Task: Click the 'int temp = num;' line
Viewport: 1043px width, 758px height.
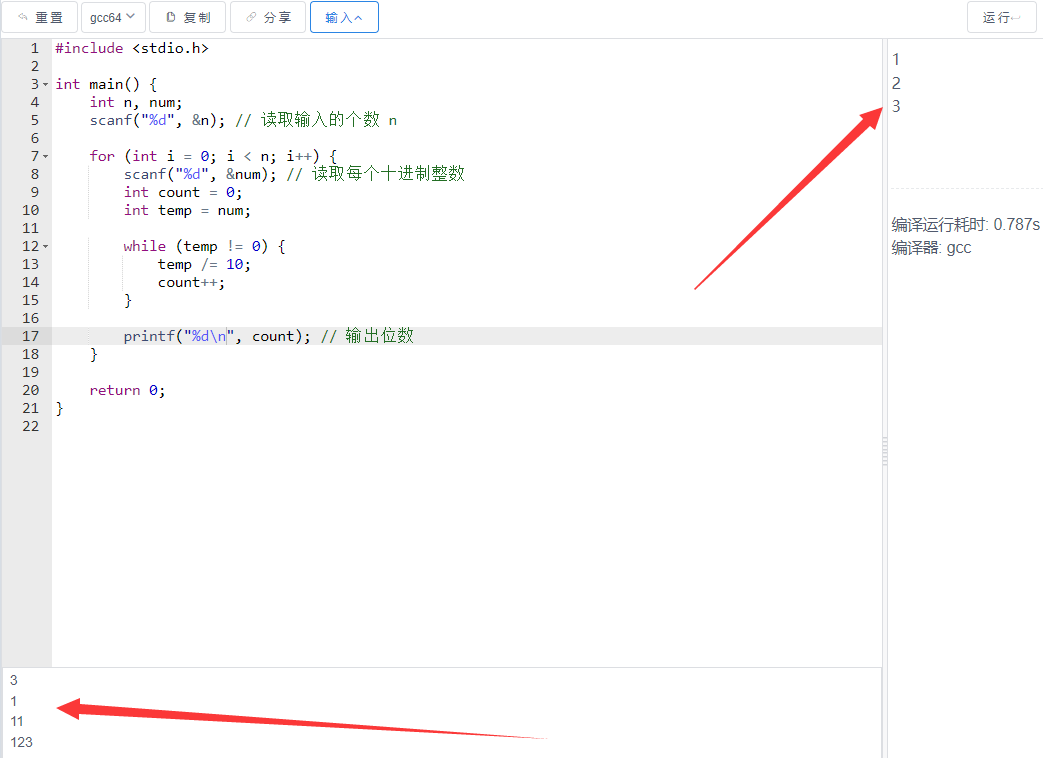Action: click(x=187, y=211)
